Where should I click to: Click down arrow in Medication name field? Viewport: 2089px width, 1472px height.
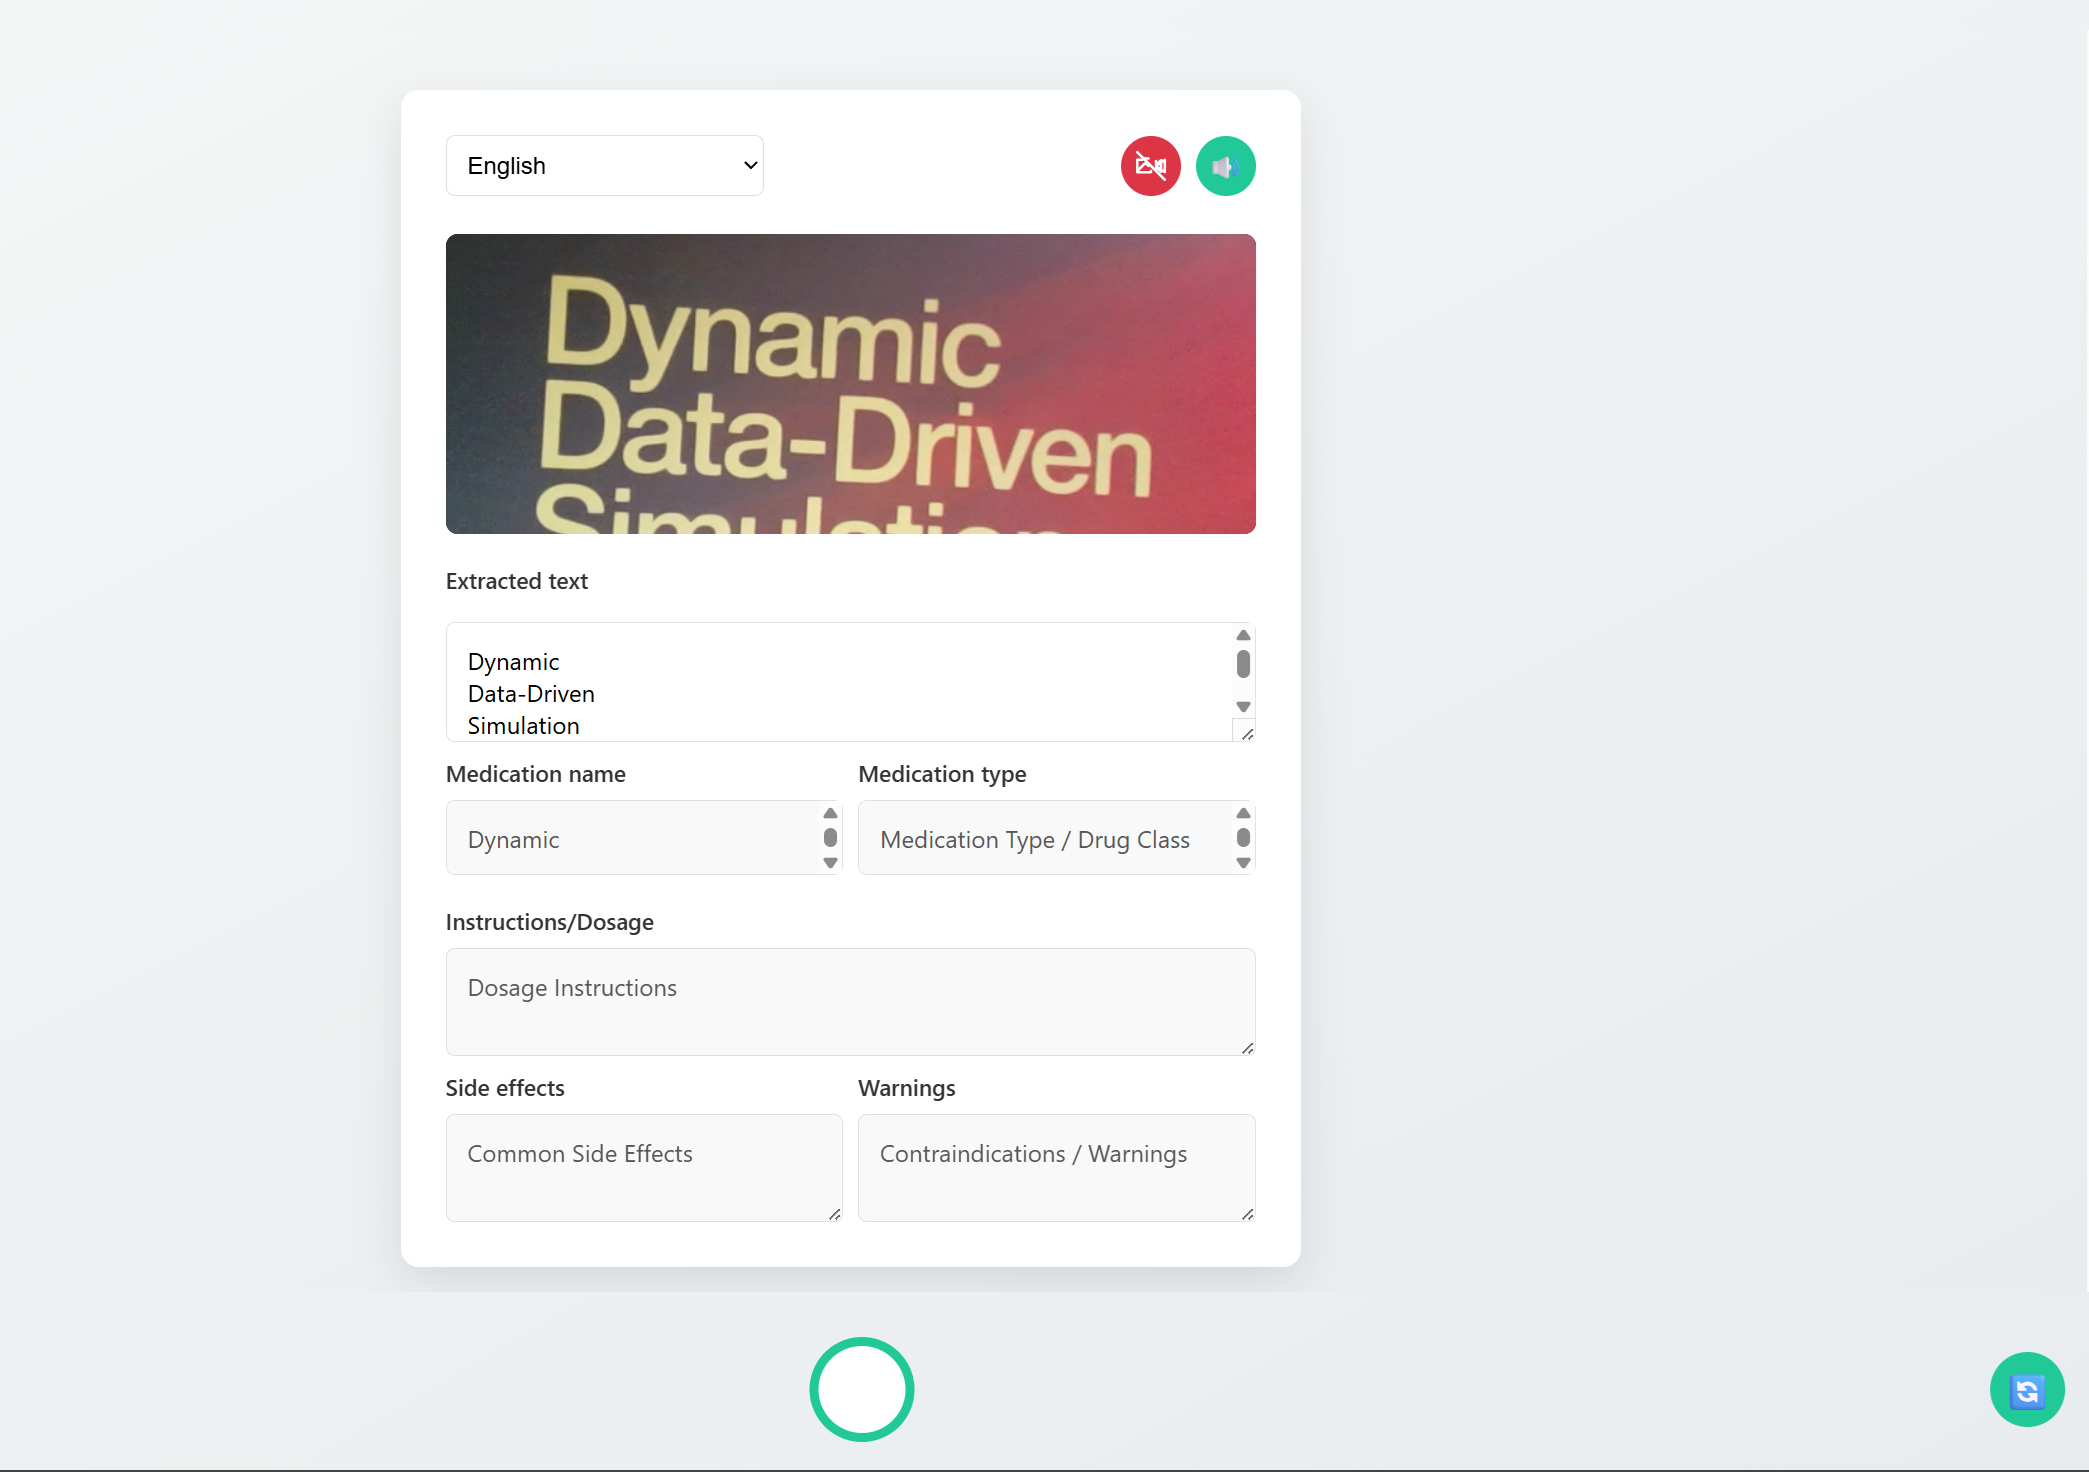[x=830, y=863]
